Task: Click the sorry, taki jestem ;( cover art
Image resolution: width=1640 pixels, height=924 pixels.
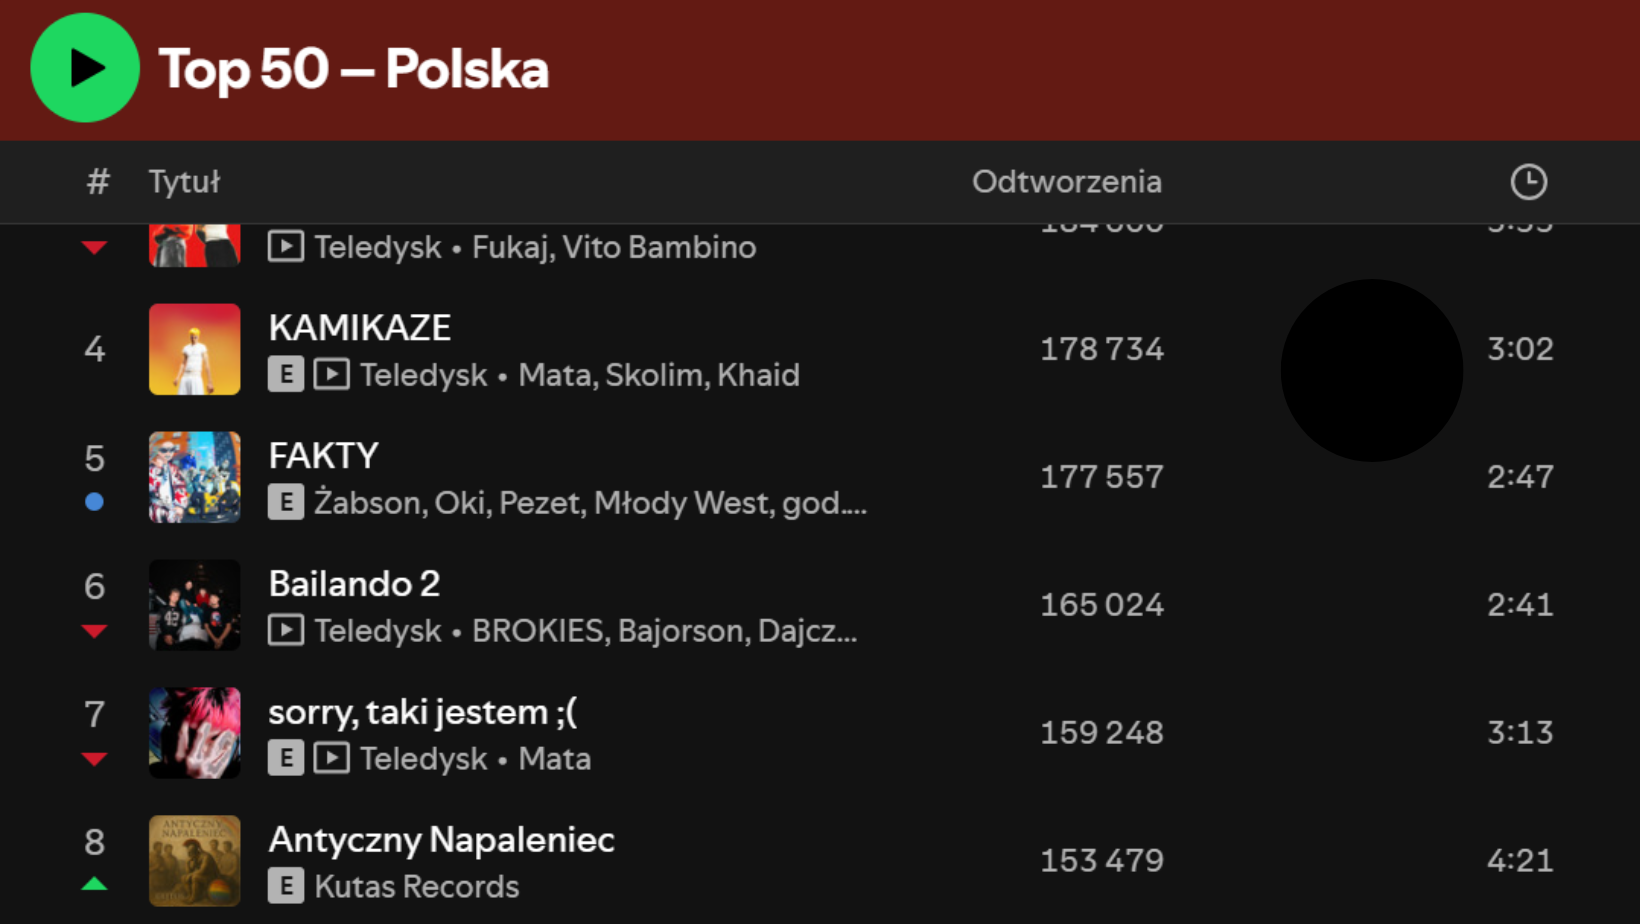Action: 195,733
